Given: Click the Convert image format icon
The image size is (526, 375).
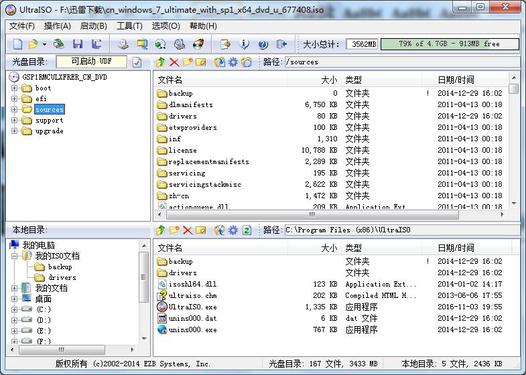Looking at the screenshot, I should click(x=160, y=44).
